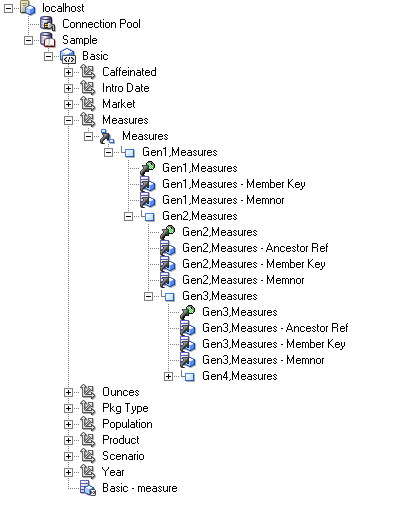The height and width of the screenshot is (510, 400).
Task: Click the Intro Date dimension icon
Action: click(88, 88)
